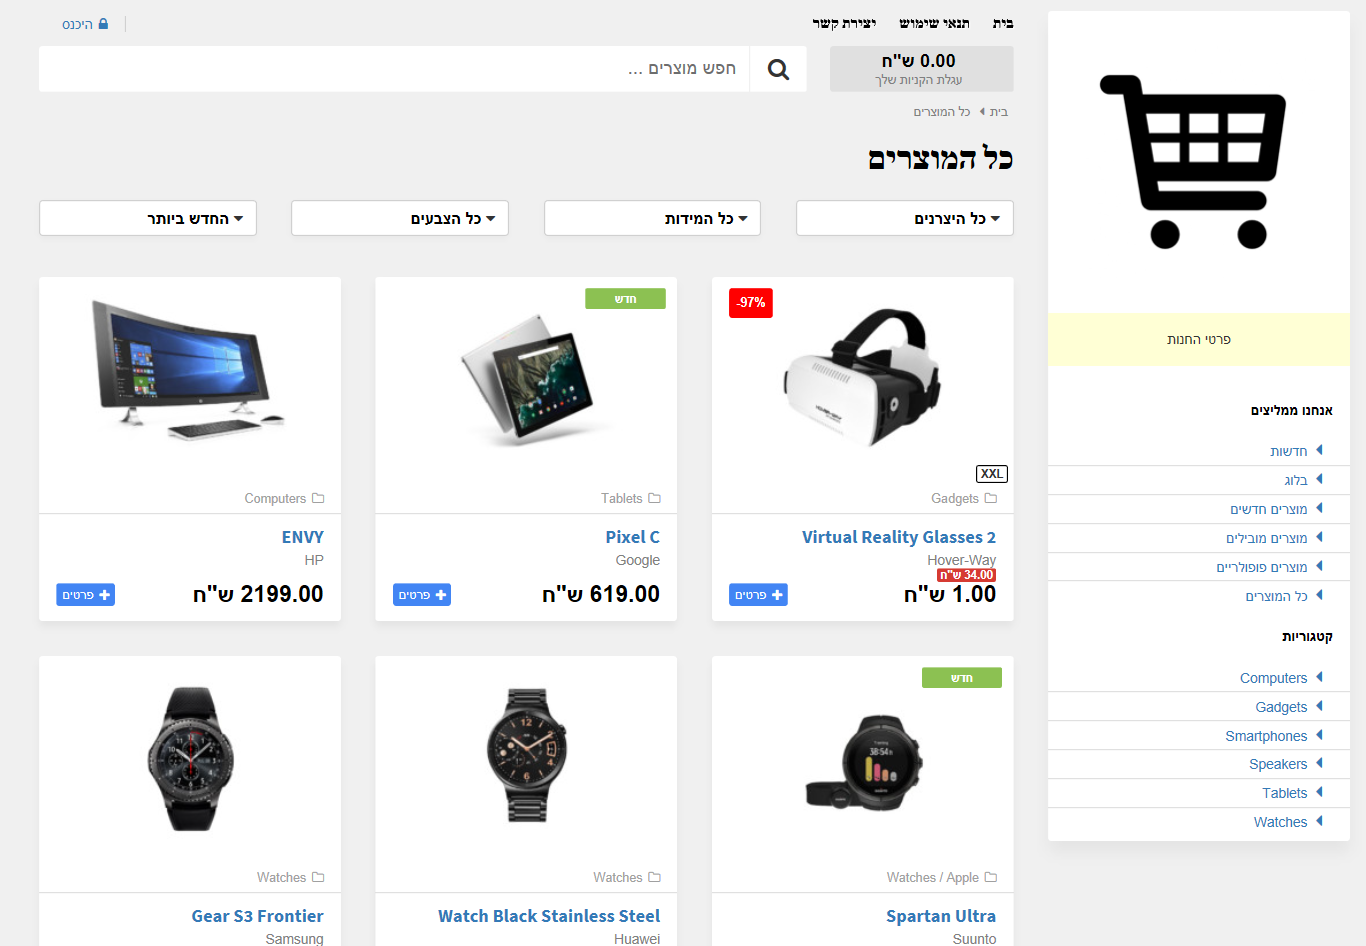The width and height of the screenshot is (1366, 946).
Task: Open the all sizes dropdown
Action: click(x=652, y=219)
